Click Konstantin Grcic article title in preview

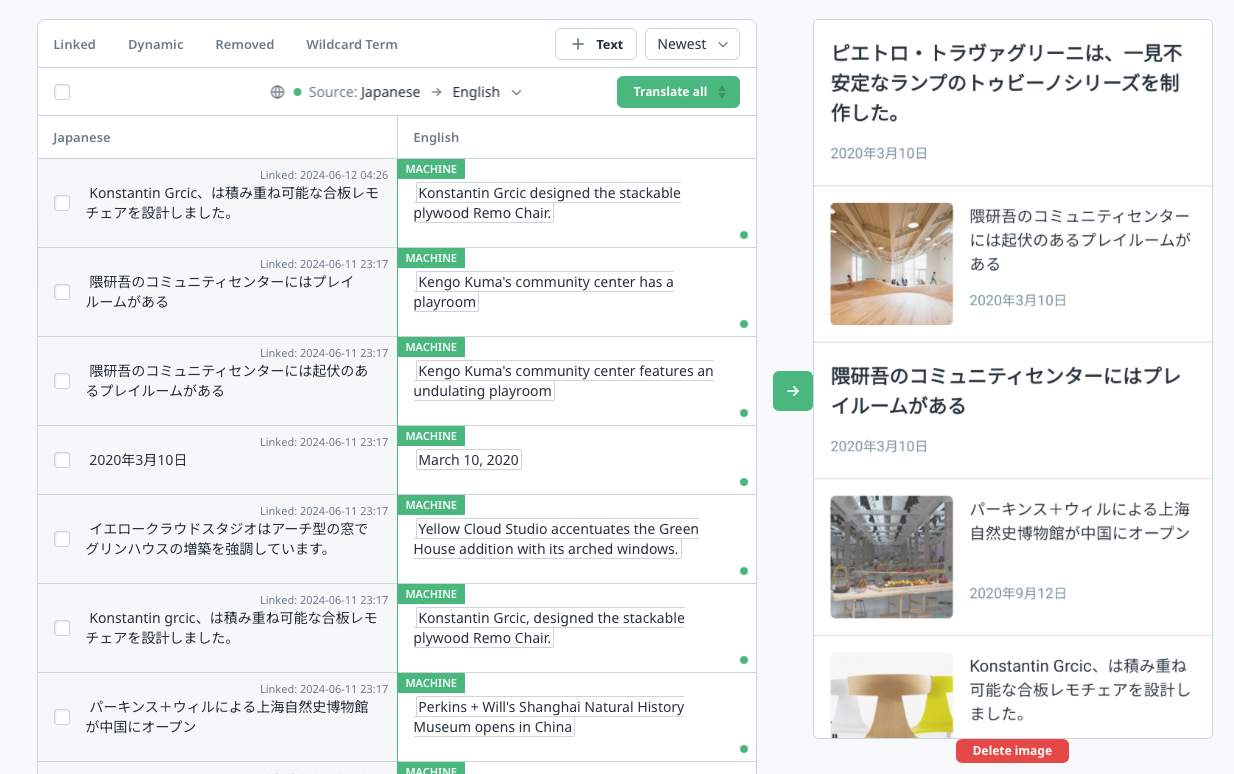[x=1080, y=690]
